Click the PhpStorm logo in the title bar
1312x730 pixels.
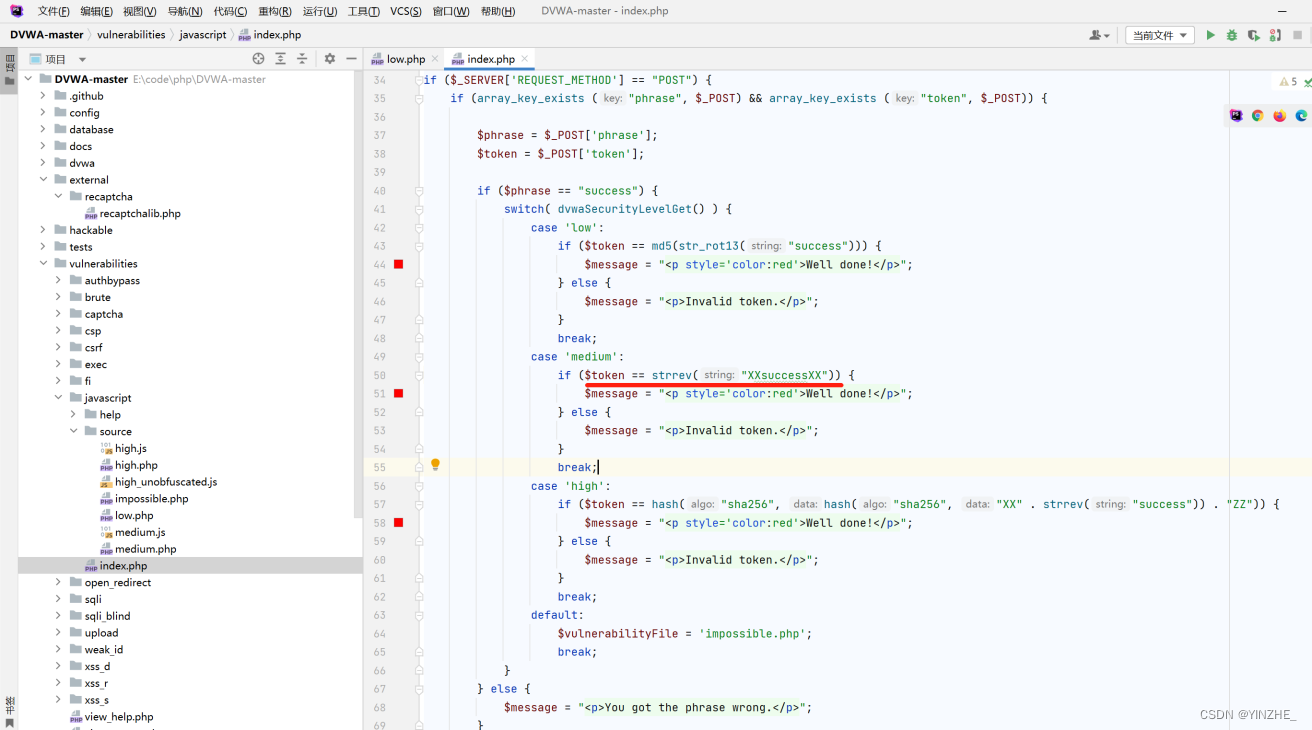[17, 11]
